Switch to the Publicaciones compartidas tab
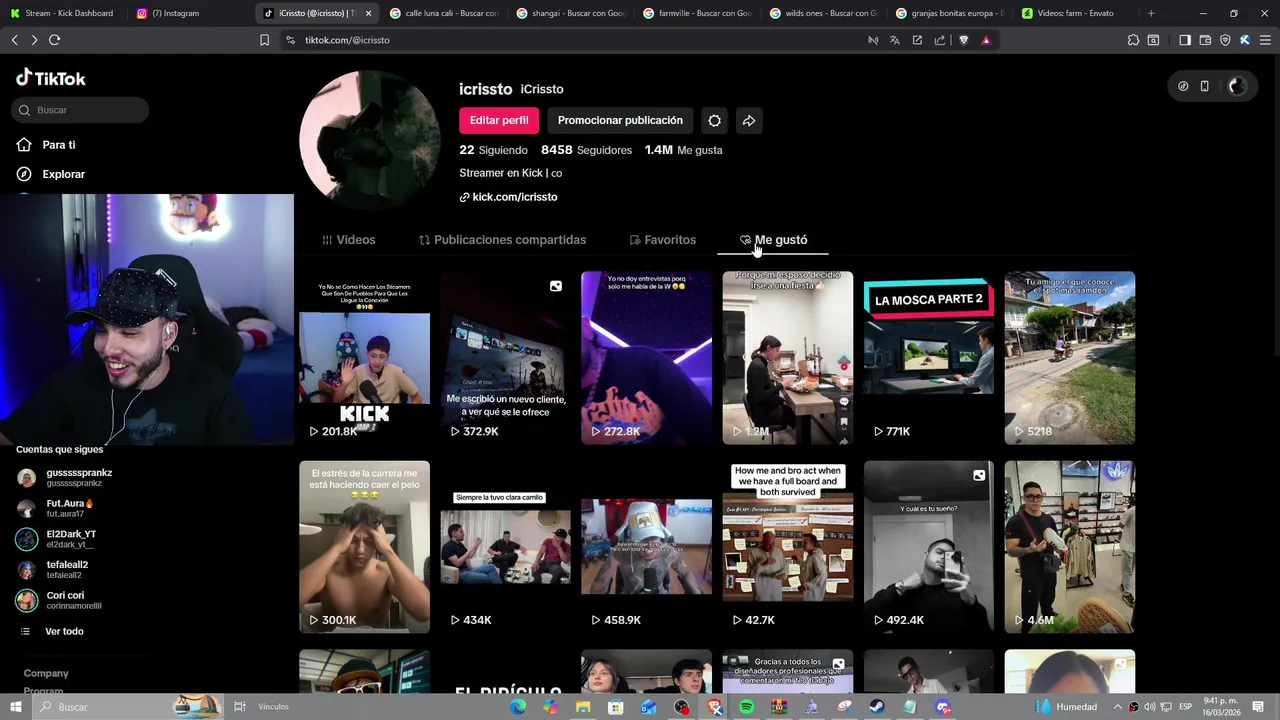 coord(502,240)
